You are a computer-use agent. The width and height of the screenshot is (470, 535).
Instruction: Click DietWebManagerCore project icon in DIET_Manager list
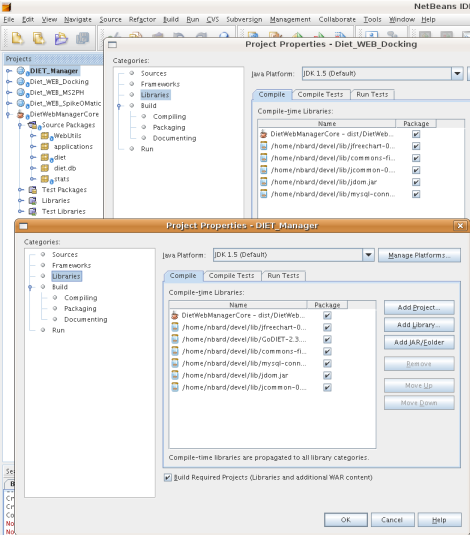click(175, 315)
